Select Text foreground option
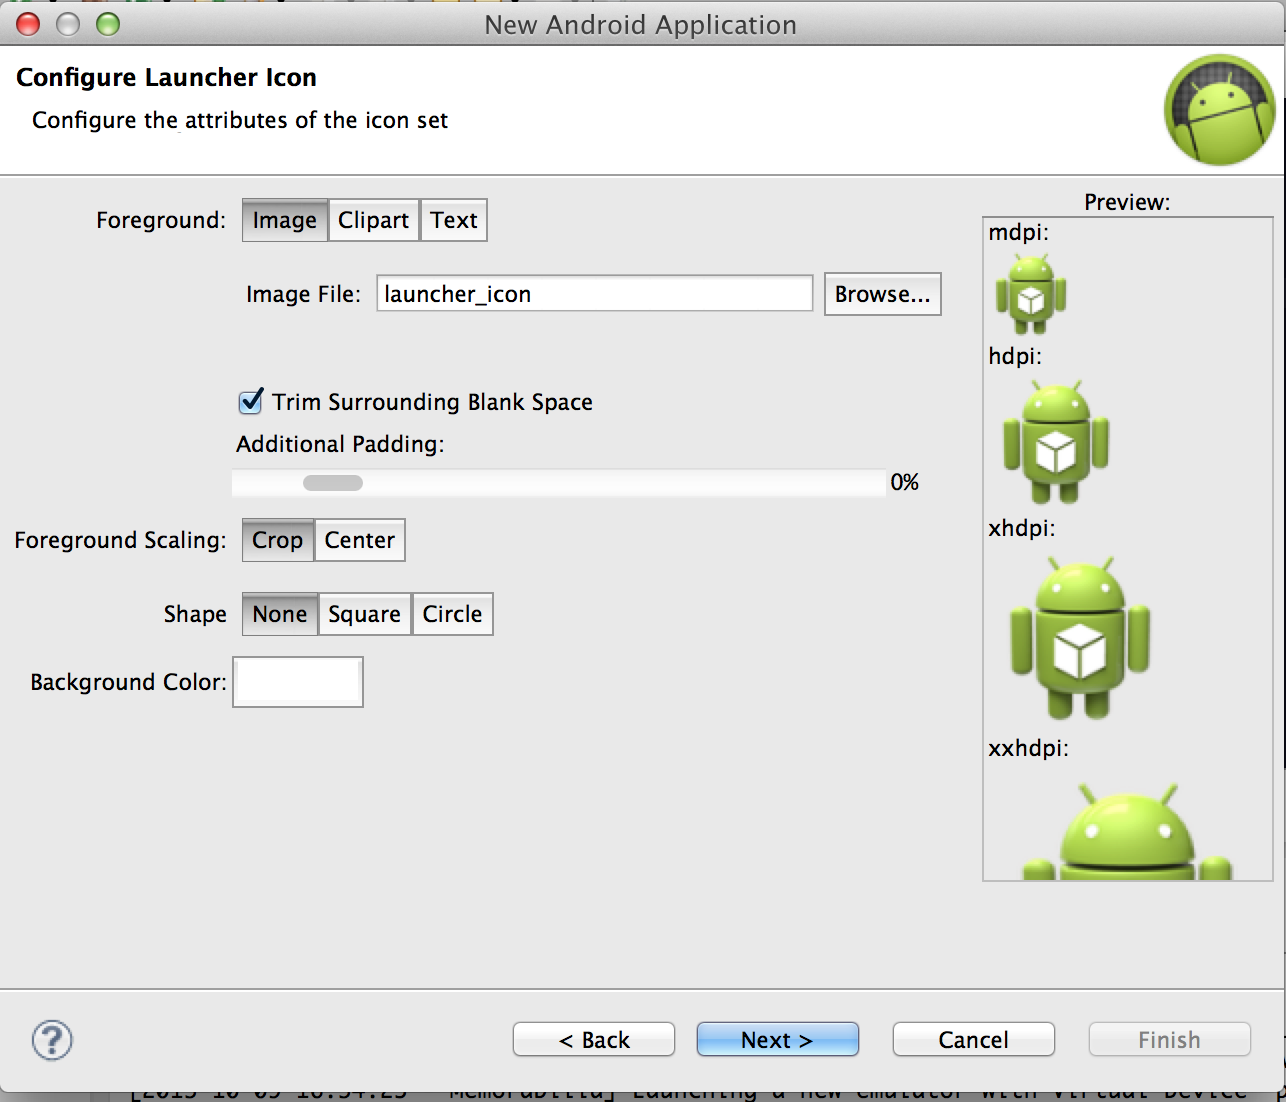1286x1102 pixels. click(x=454, y=220)
